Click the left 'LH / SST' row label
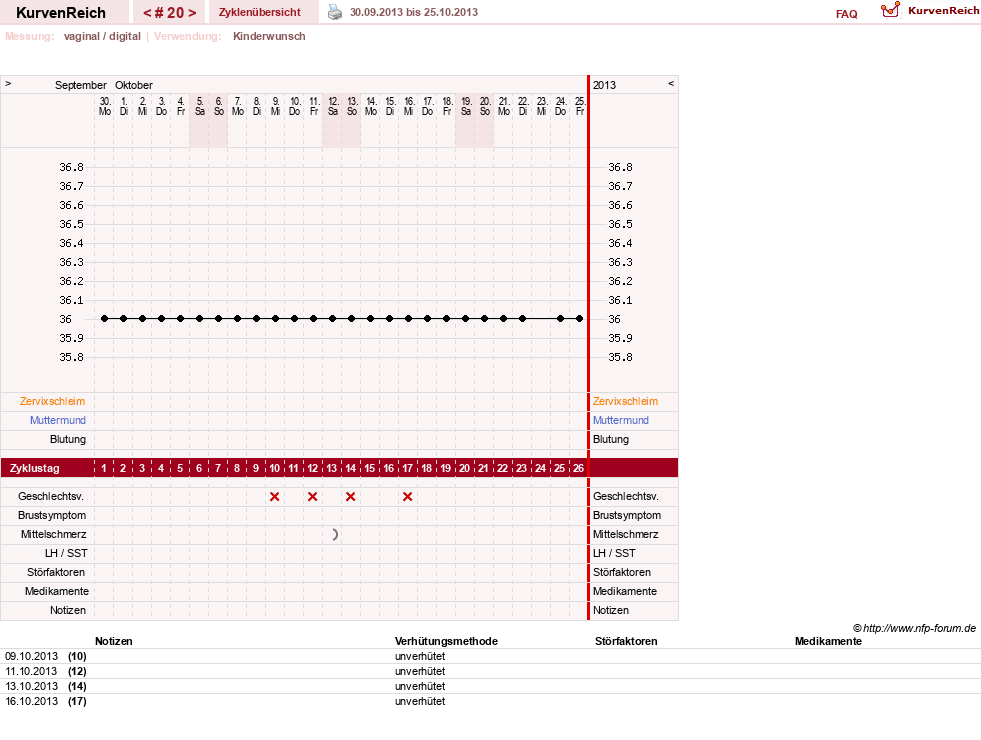The height and width of the screenshot is (740, 981). point(66,553)
